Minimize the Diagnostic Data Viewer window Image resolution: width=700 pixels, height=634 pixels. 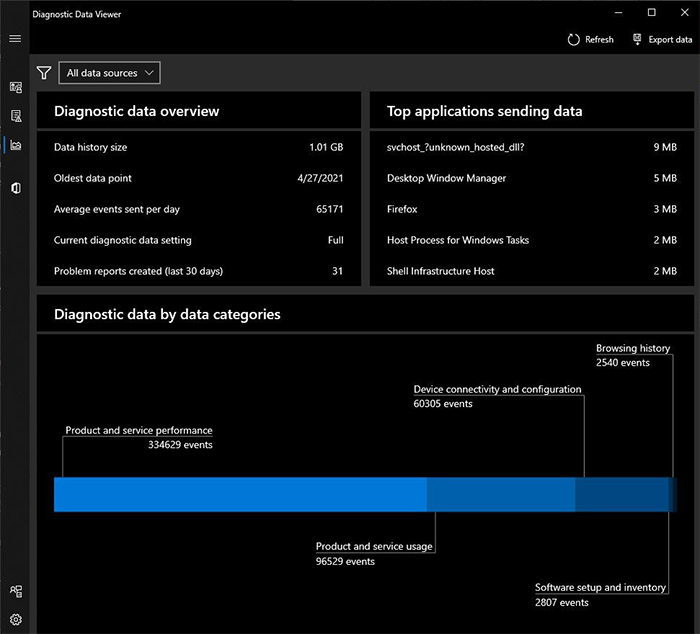point(618,13)
